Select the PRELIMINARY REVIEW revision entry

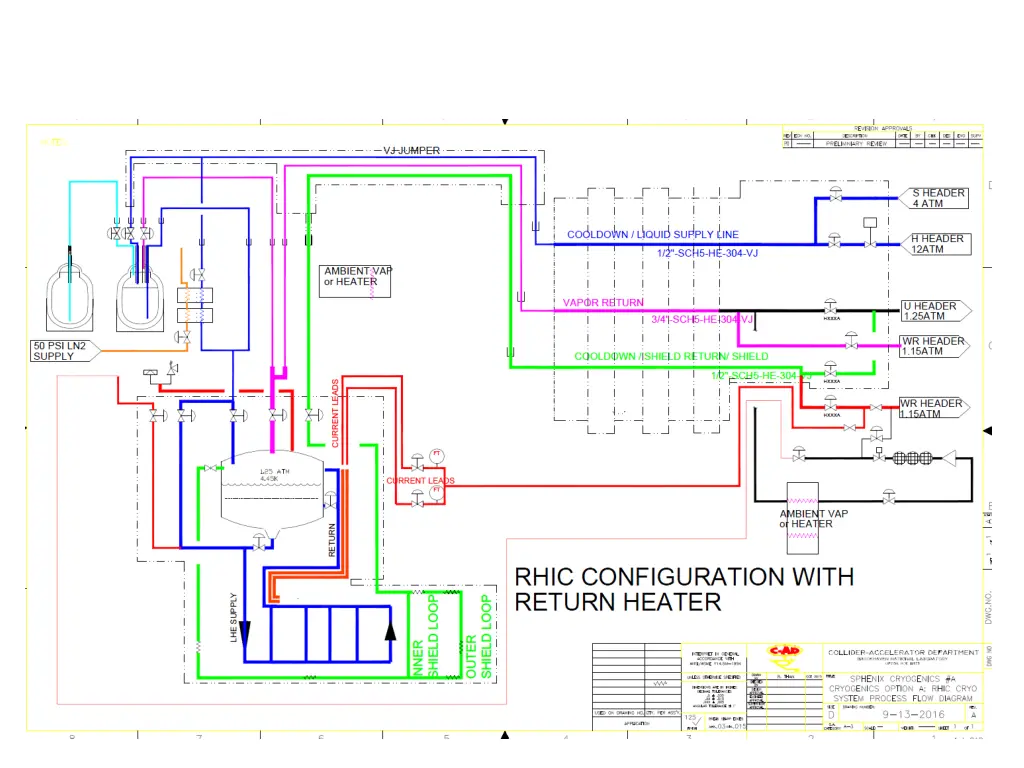pos(856,144)
